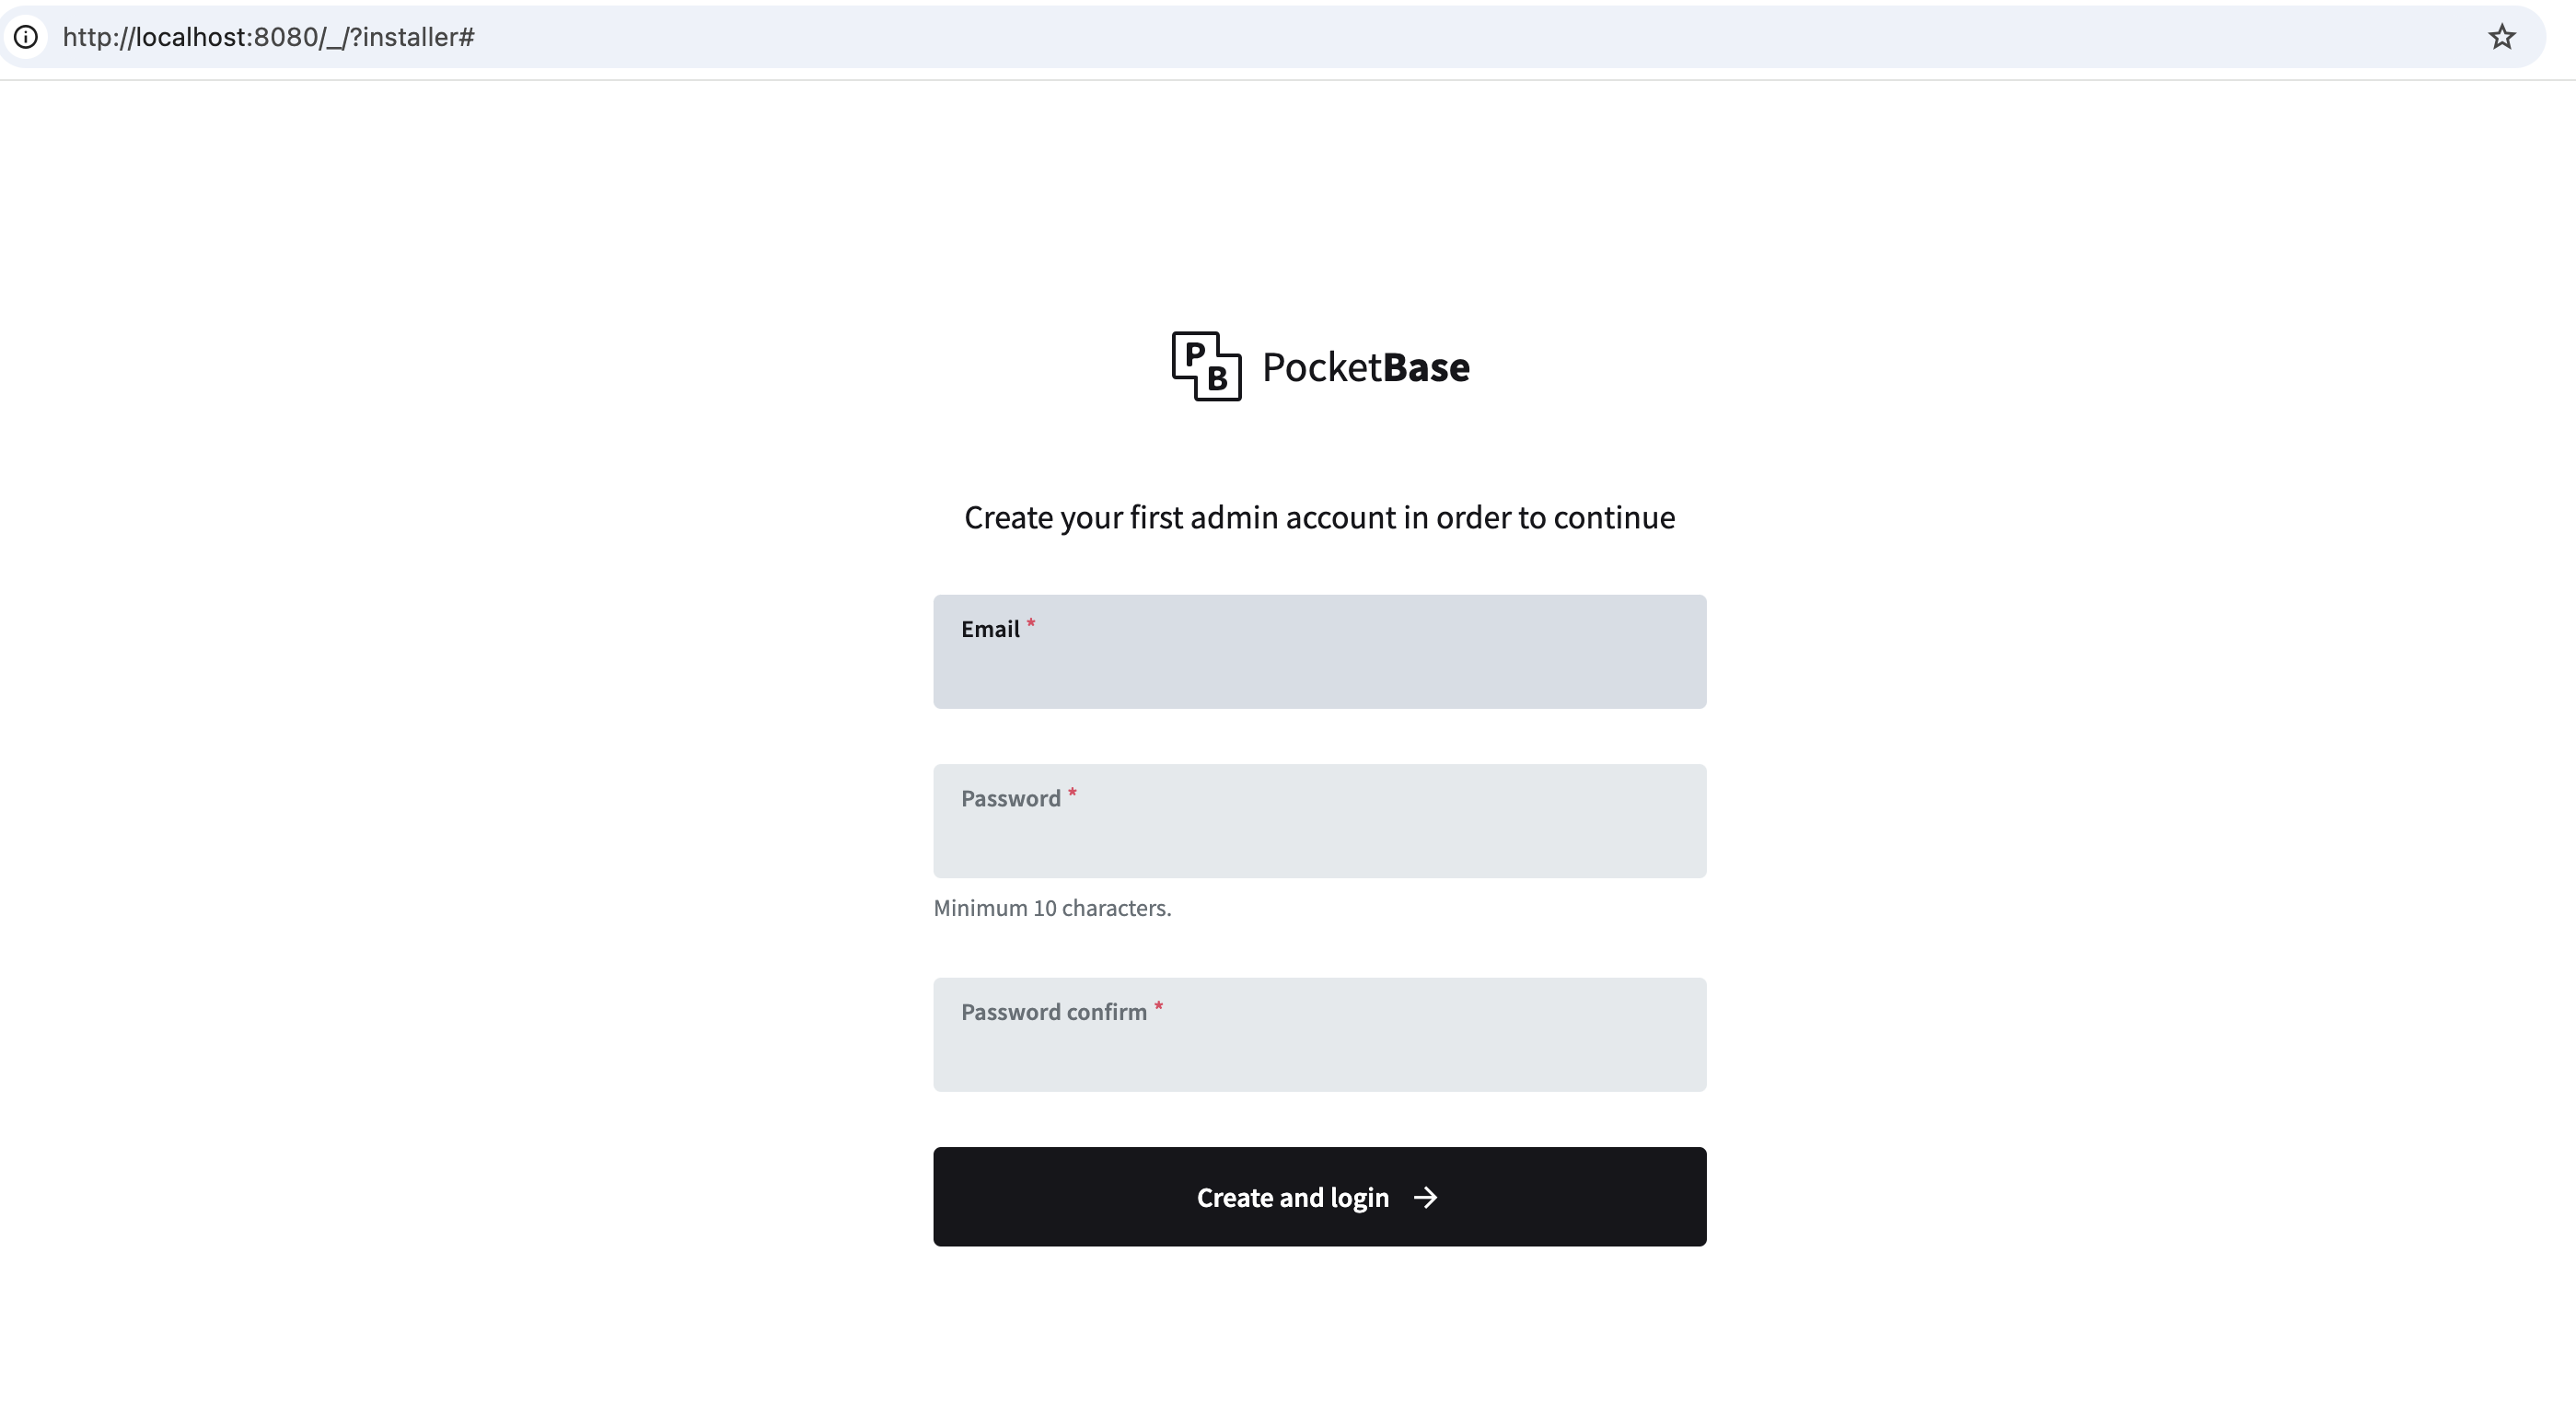The width and height of the screenshot is (2576, 1403).
Task: Click the red asterisk beside Password label
Action: [x=1072, y=793]
